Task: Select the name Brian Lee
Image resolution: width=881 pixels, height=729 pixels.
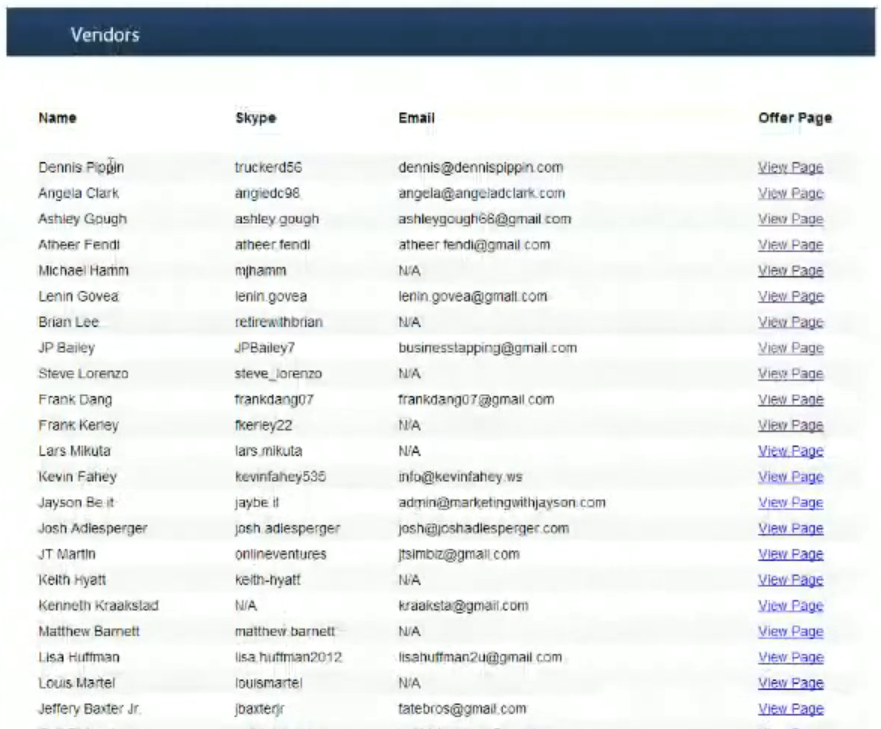Action: coord(68,322)
